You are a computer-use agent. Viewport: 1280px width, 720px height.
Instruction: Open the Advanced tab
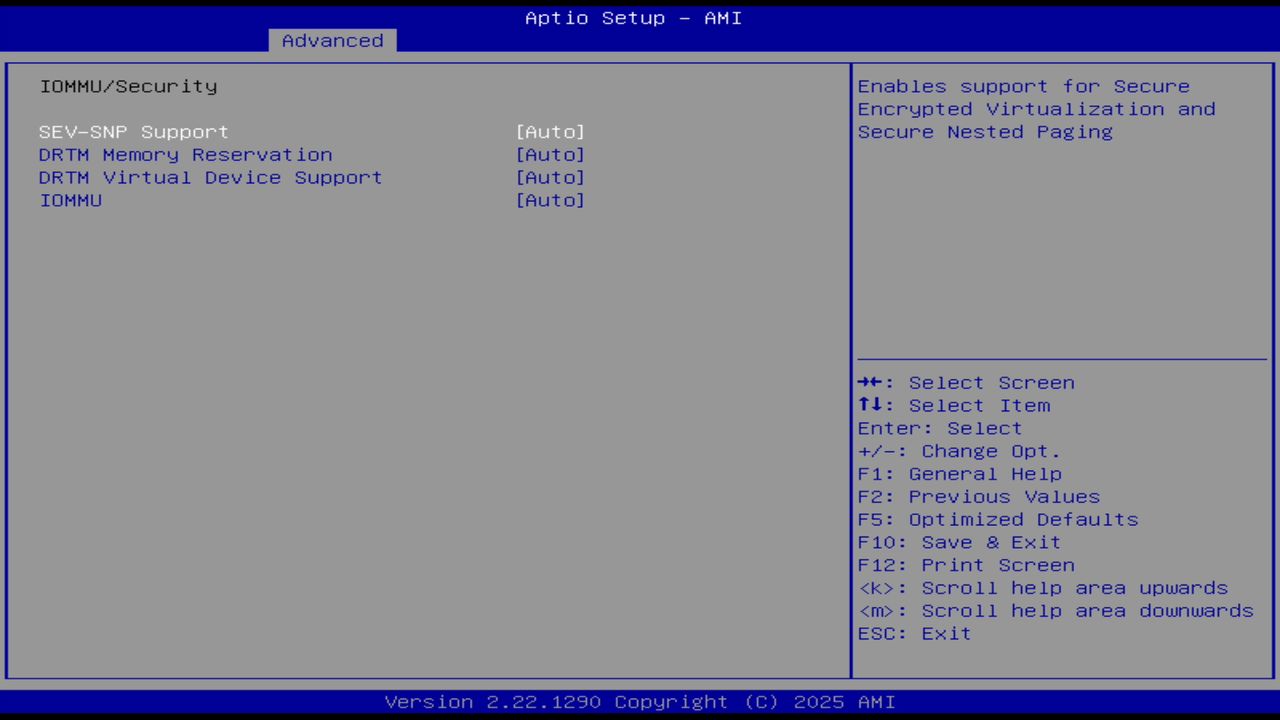[332, 40]
